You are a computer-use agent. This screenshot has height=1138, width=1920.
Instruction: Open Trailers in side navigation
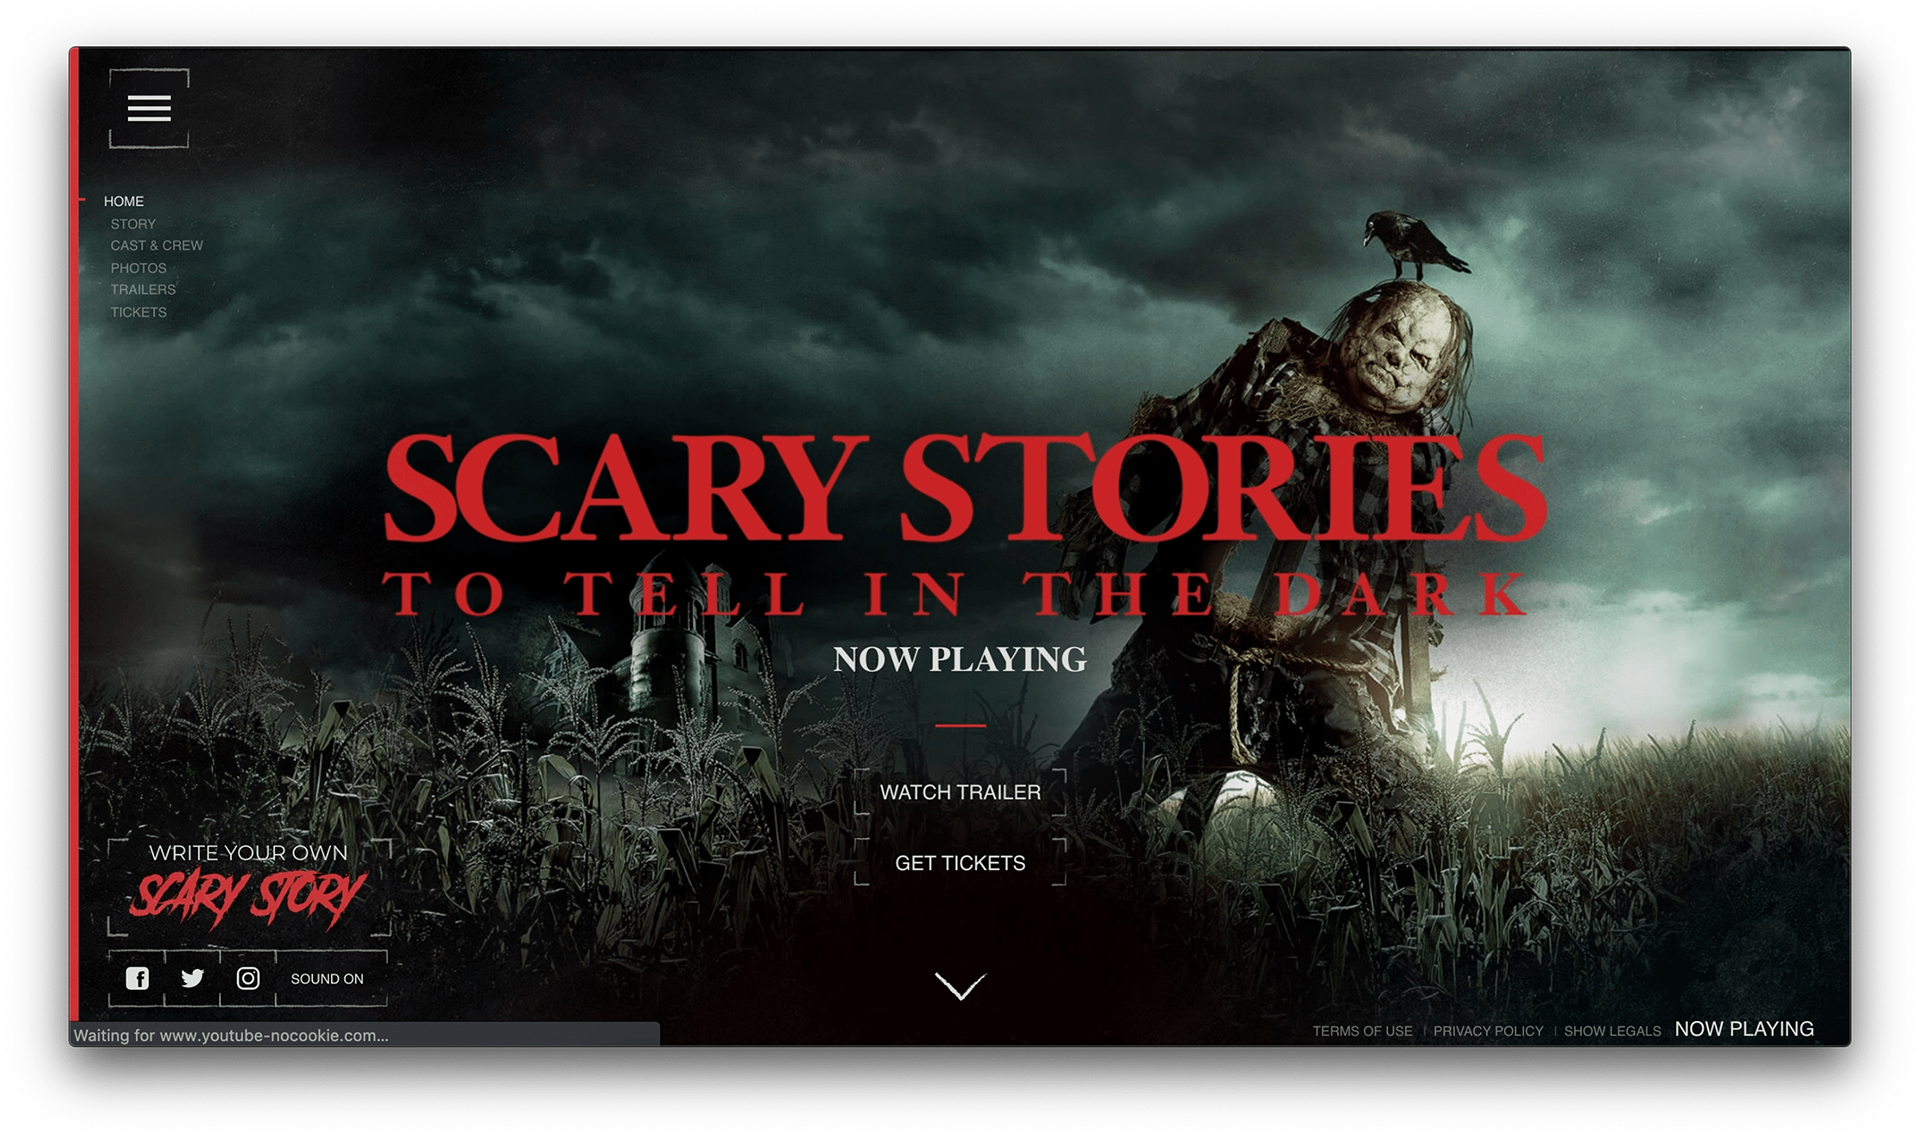[143, 289]
